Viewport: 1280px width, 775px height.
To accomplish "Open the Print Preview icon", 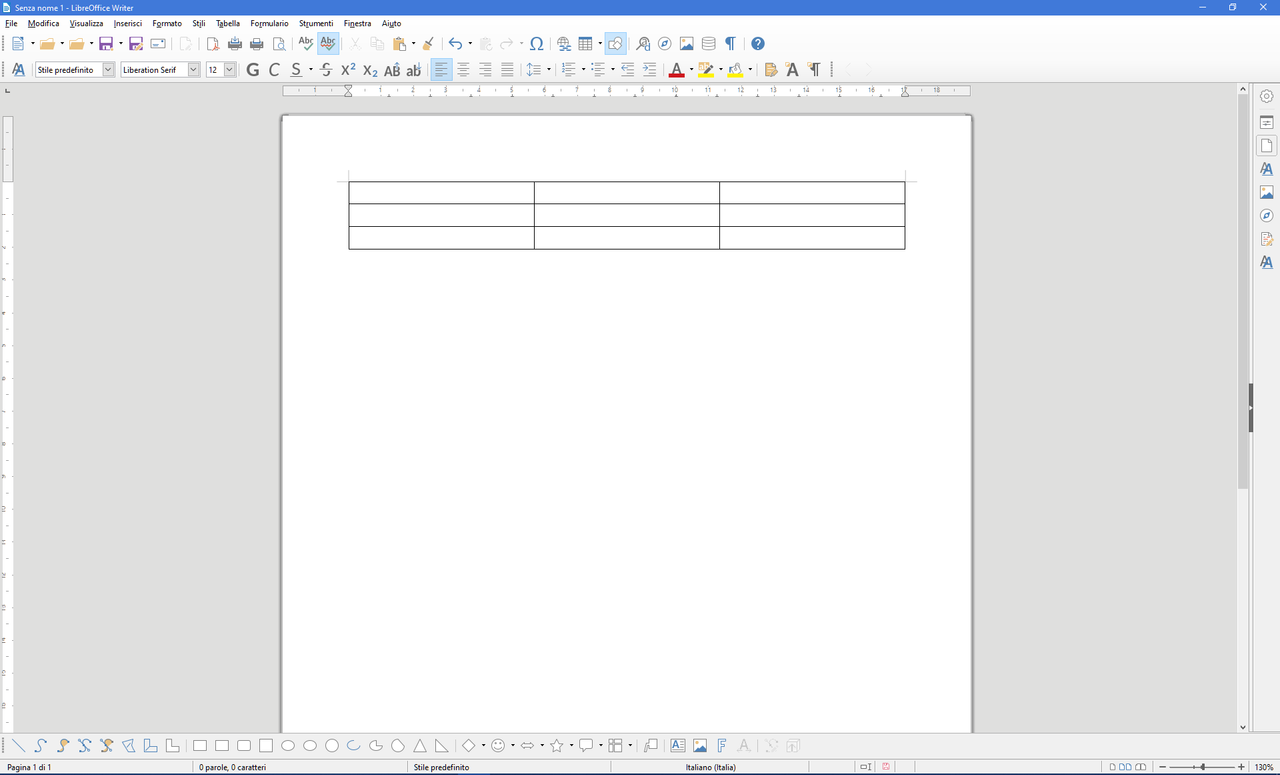I will click(x=279, y=44).
